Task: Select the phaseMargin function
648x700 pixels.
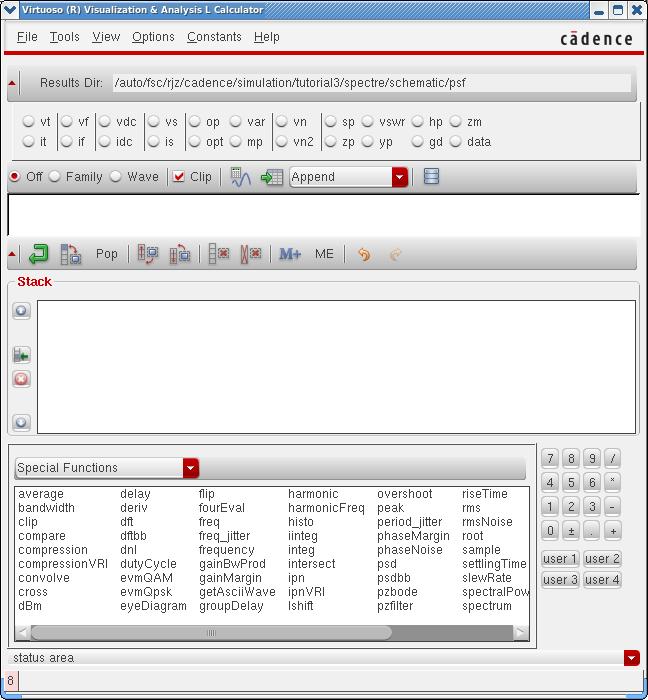Action: point(413,536)
